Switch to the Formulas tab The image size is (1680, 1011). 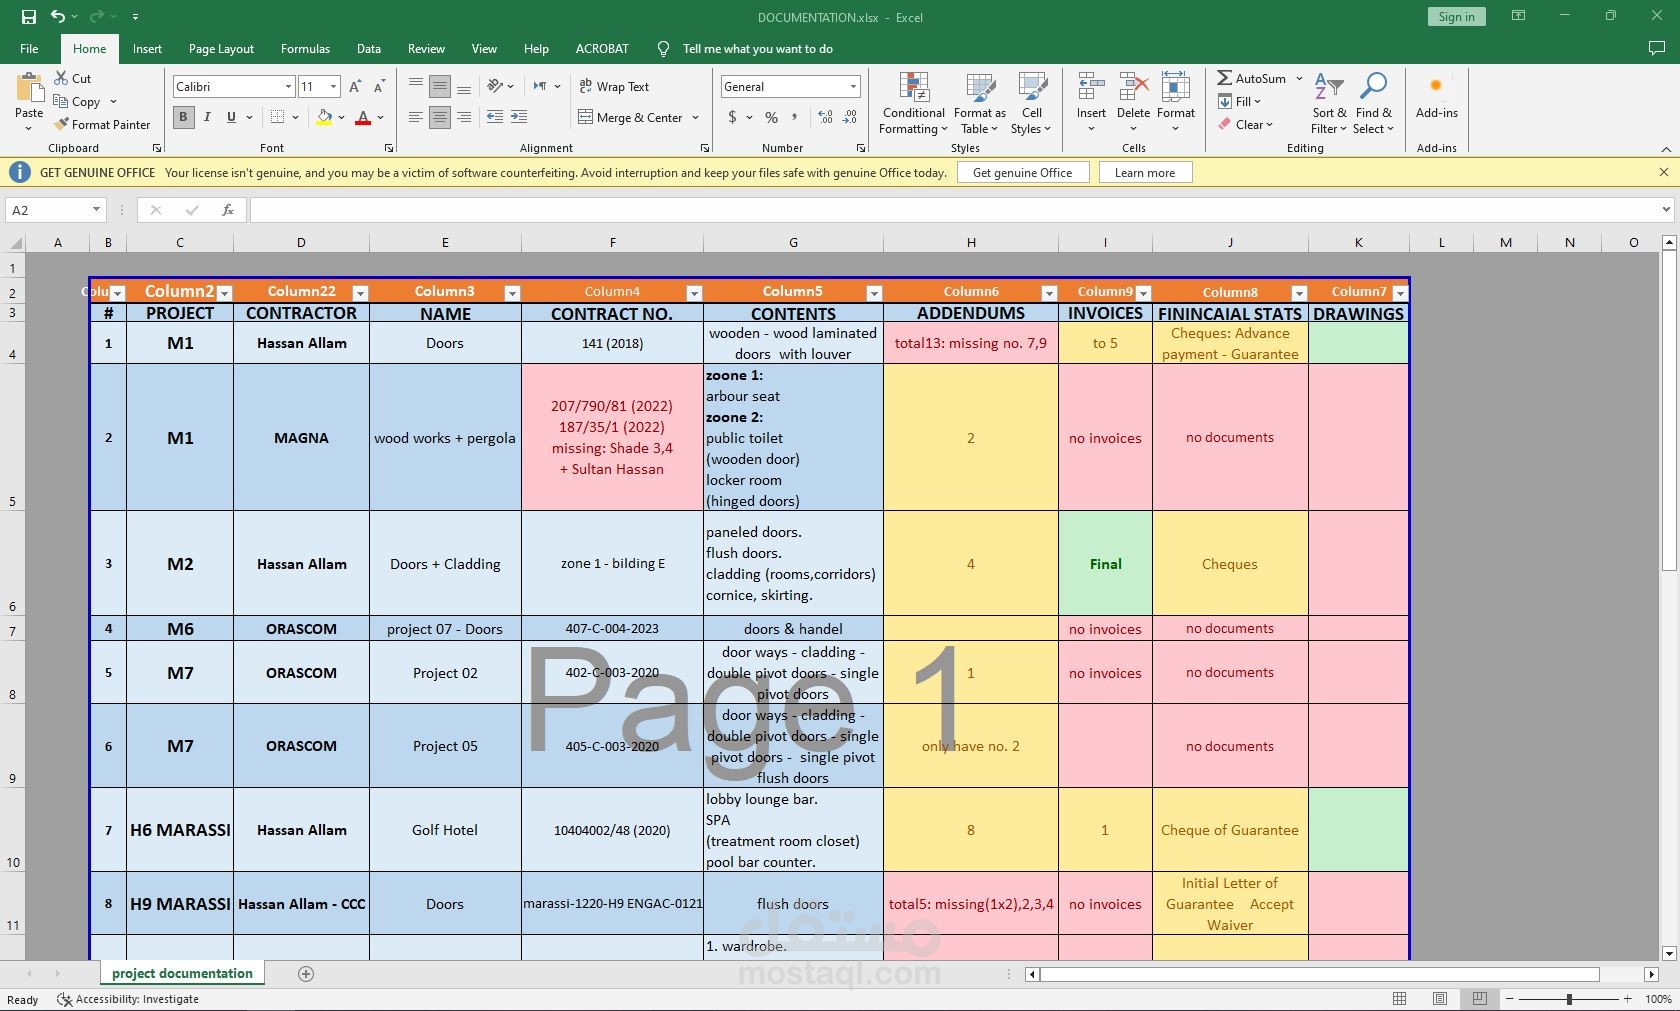[x=305, y=48]
